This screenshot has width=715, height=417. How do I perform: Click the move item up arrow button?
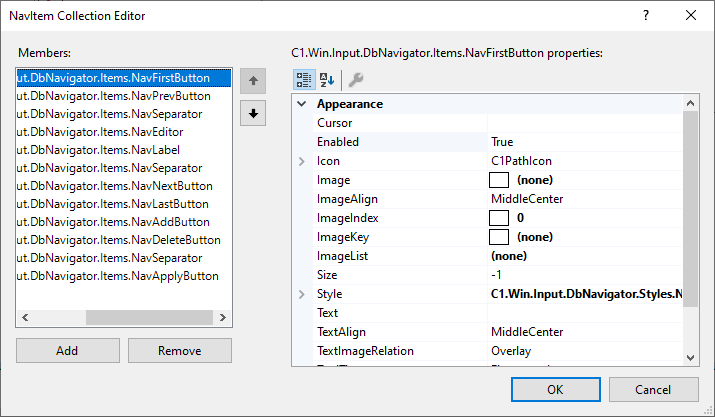253,81
